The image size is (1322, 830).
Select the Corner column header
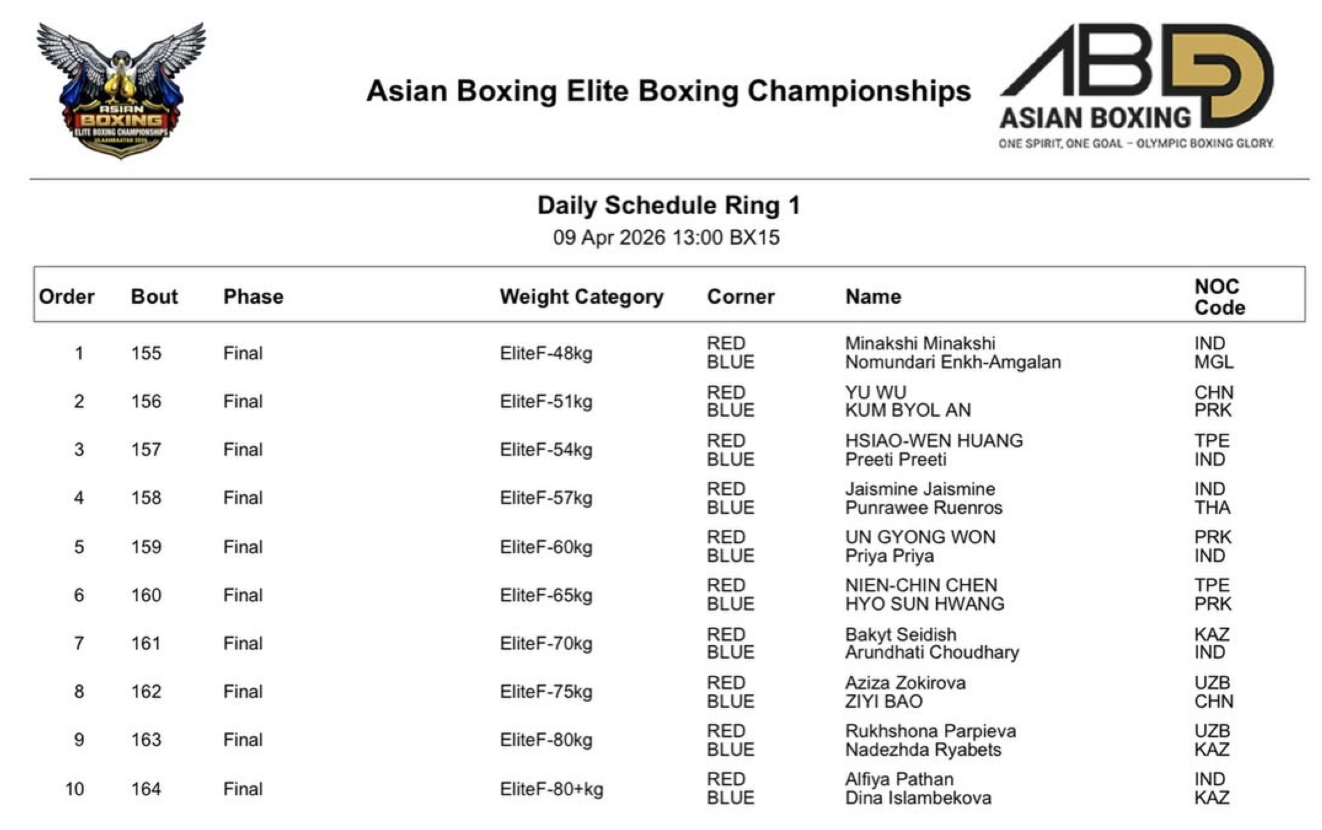click(740, 297)
